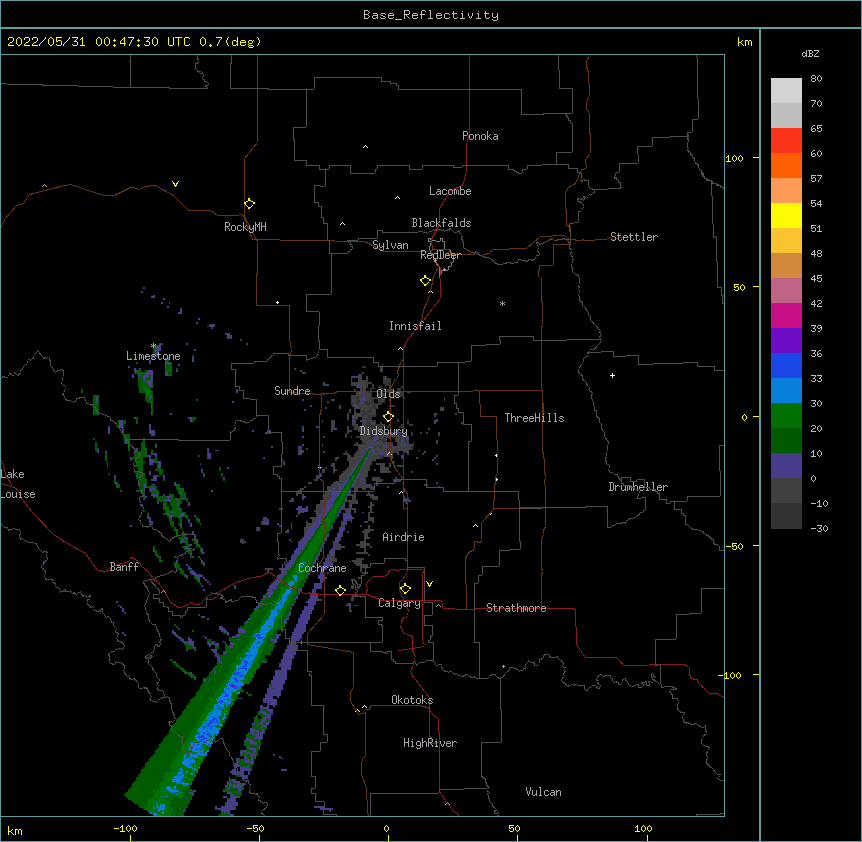This screenshot has width=862, height=842.
Task: Click the RockyMH map label
Action: point(245,227)
